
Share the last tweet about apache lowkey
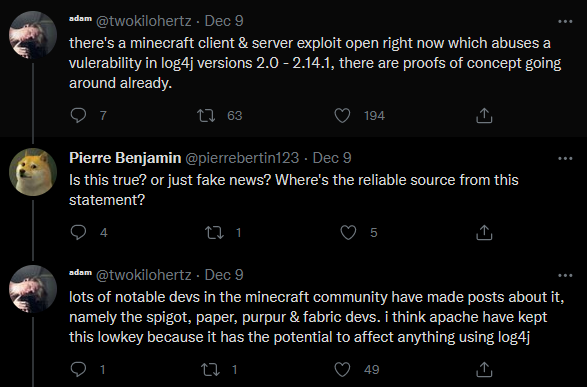pyautogui.click(x=484, y=369)
